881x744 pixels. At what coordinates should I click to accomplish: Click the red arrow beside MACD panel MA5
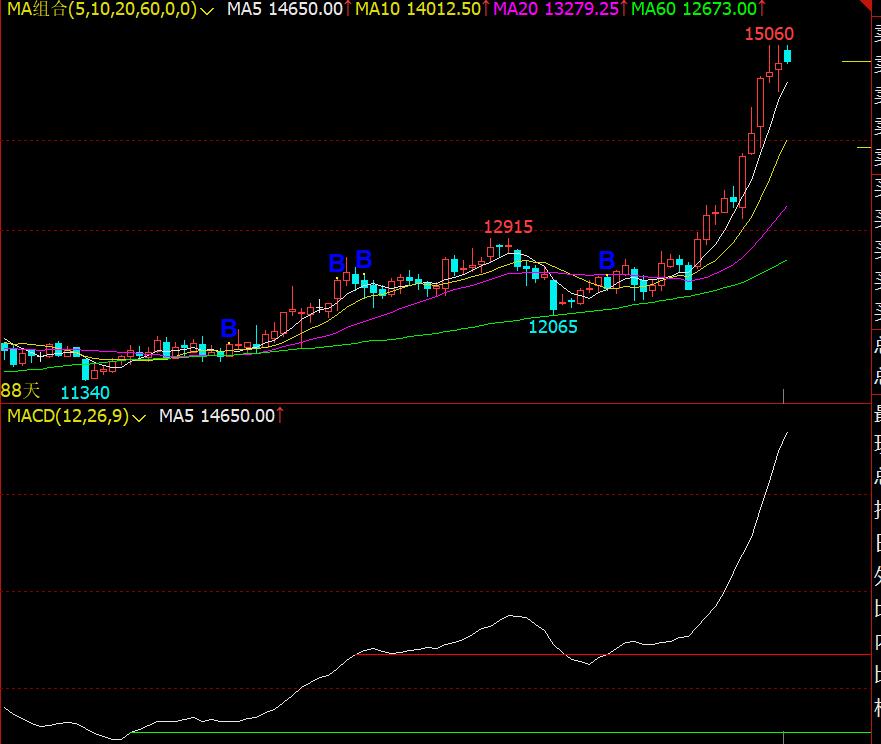280,415
